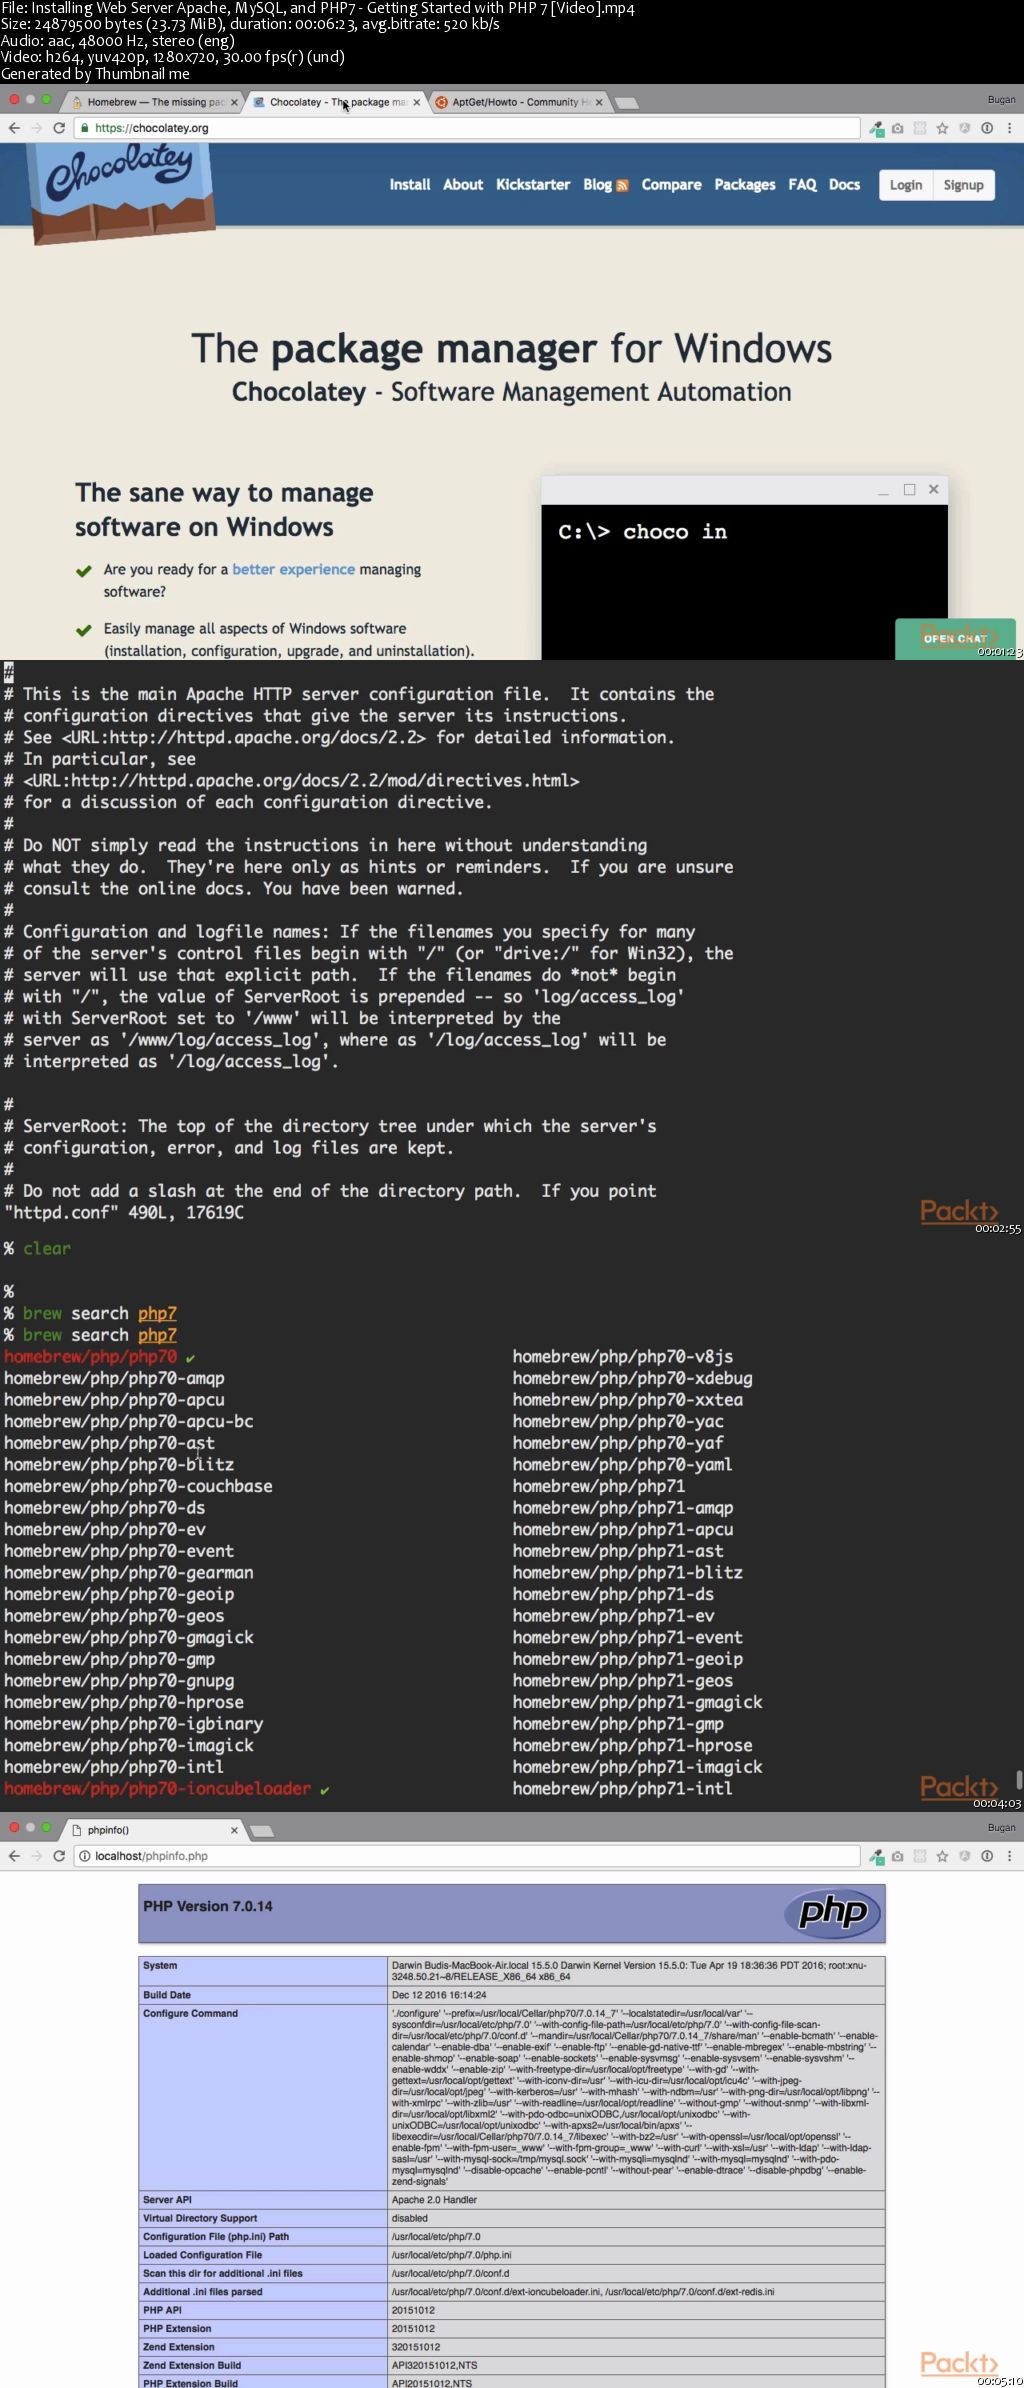Go back in the phpinfo browser window
1024x2388 pixels.
click(x=14, y=1856)
